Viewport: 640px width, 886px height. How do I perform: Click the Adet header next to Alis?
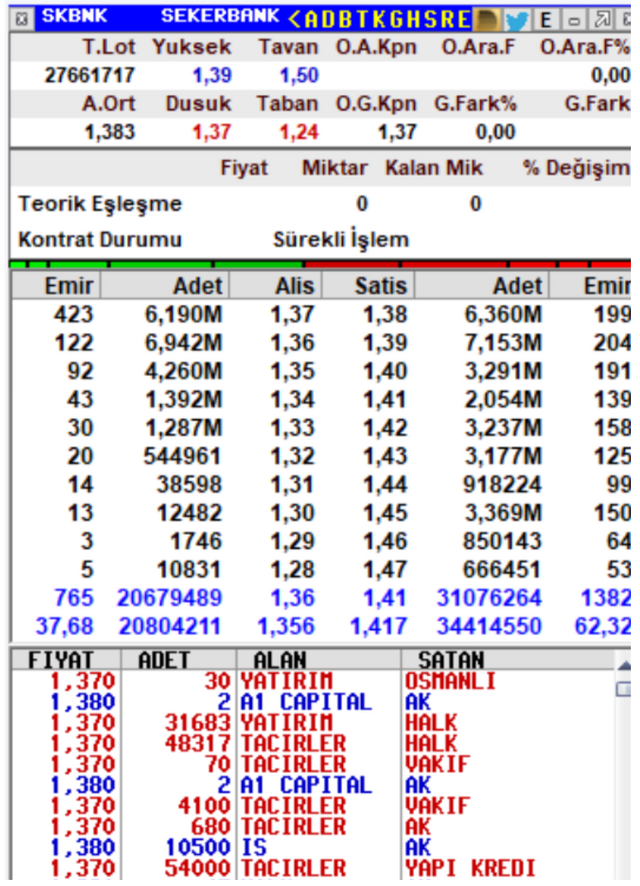pyautogui.click(x=165, y=285)
